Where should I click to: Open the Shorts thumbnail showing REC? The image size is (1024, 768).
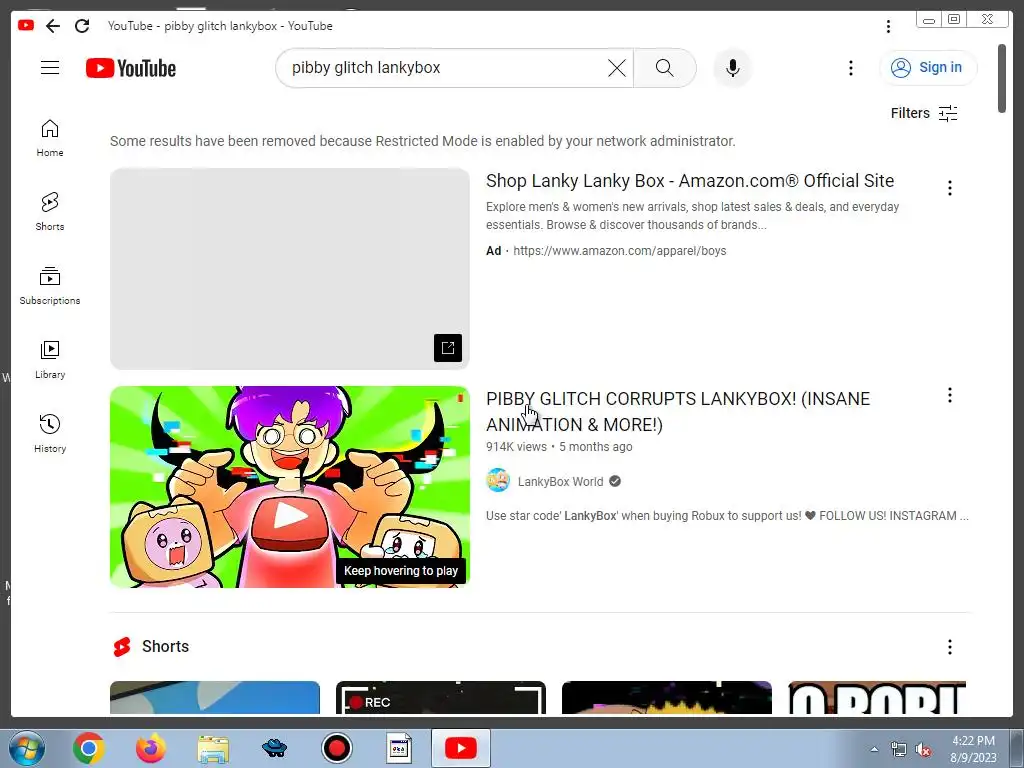441,697
